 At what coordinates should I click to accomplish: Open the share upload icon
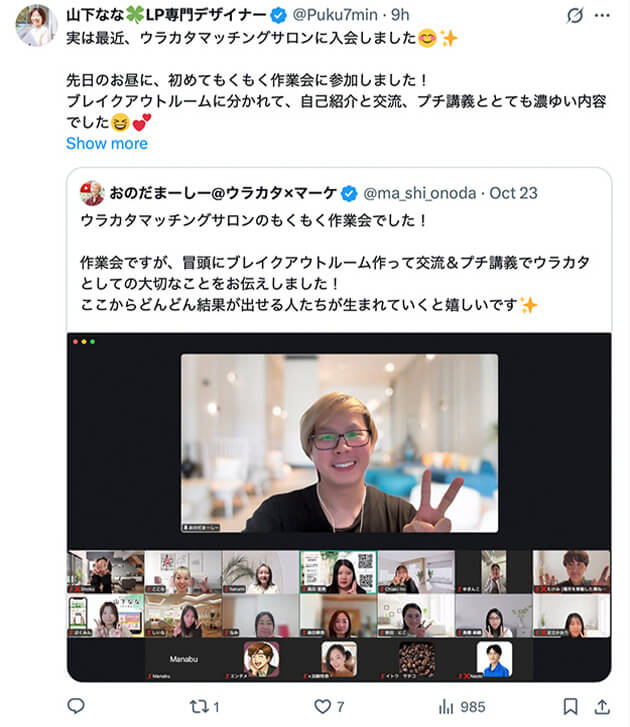pyautogui.click(x=602, y=707)
